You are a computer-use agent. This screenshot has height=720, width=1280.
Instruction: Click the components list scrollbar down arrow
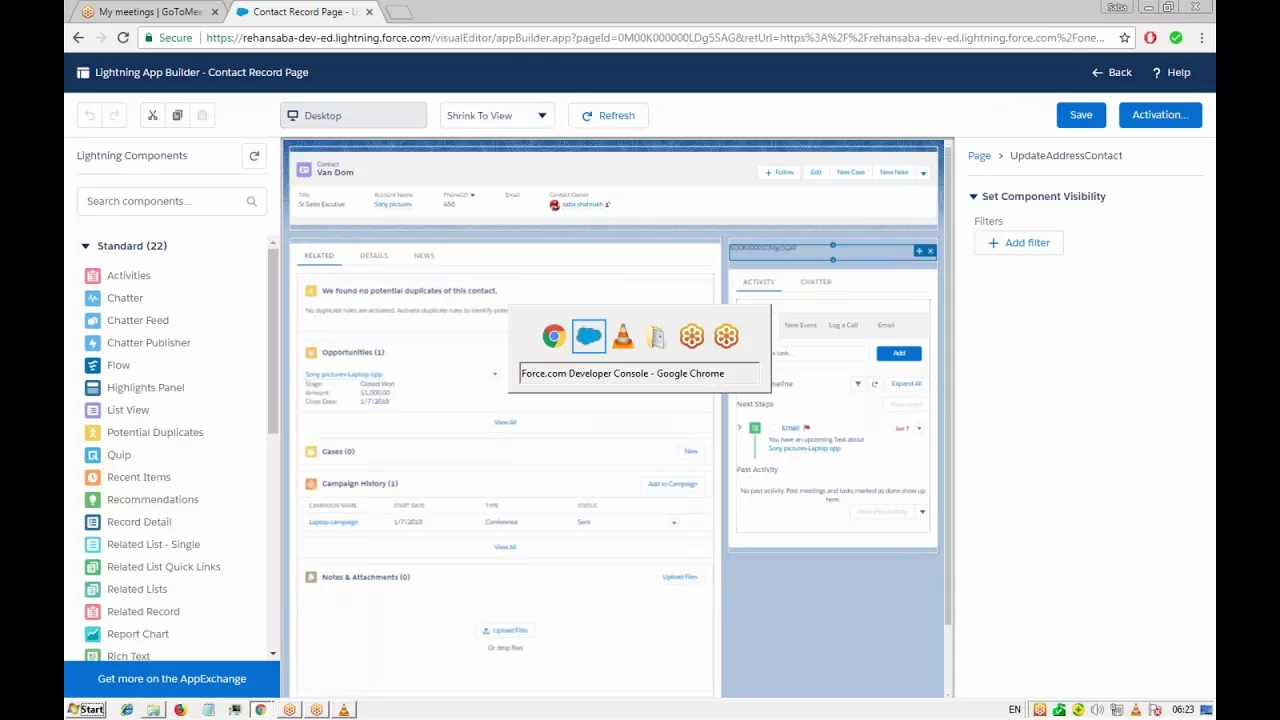(x=273, y=654)
